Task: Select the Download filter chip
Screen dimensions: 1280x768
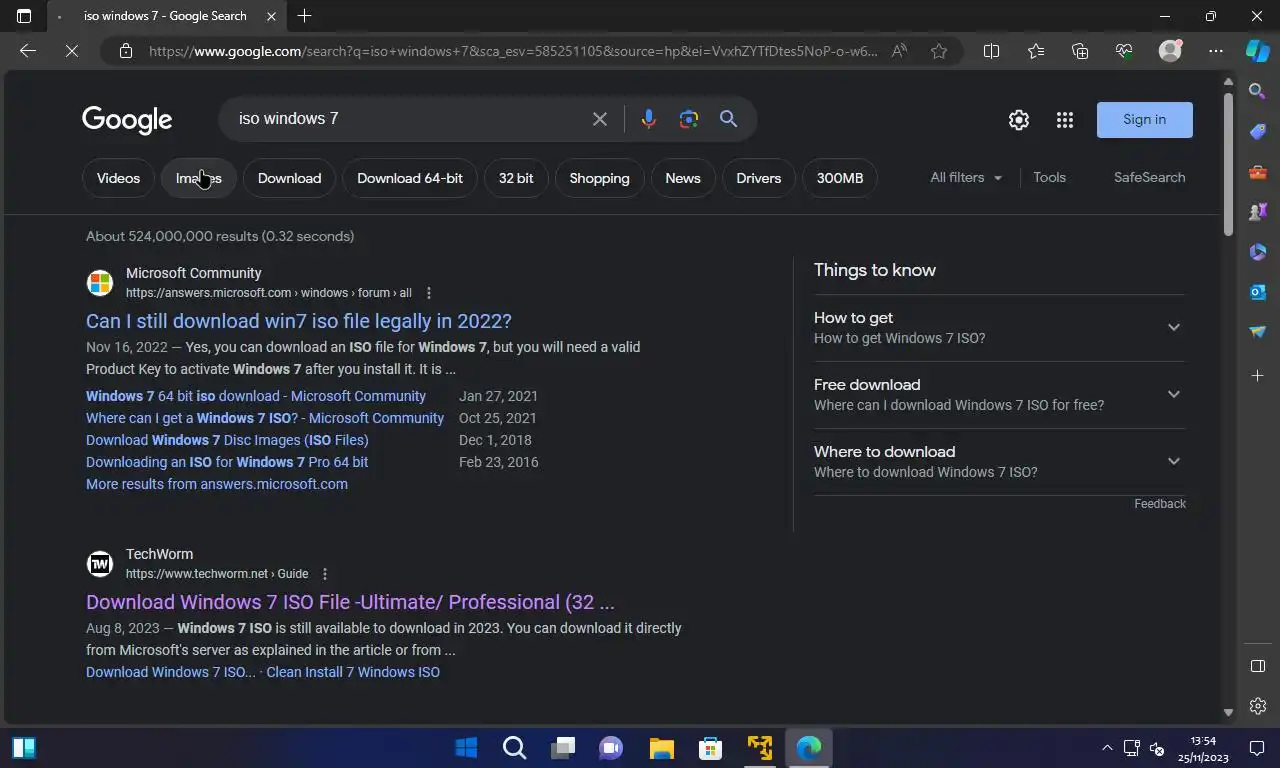Action: pos(289,178)
